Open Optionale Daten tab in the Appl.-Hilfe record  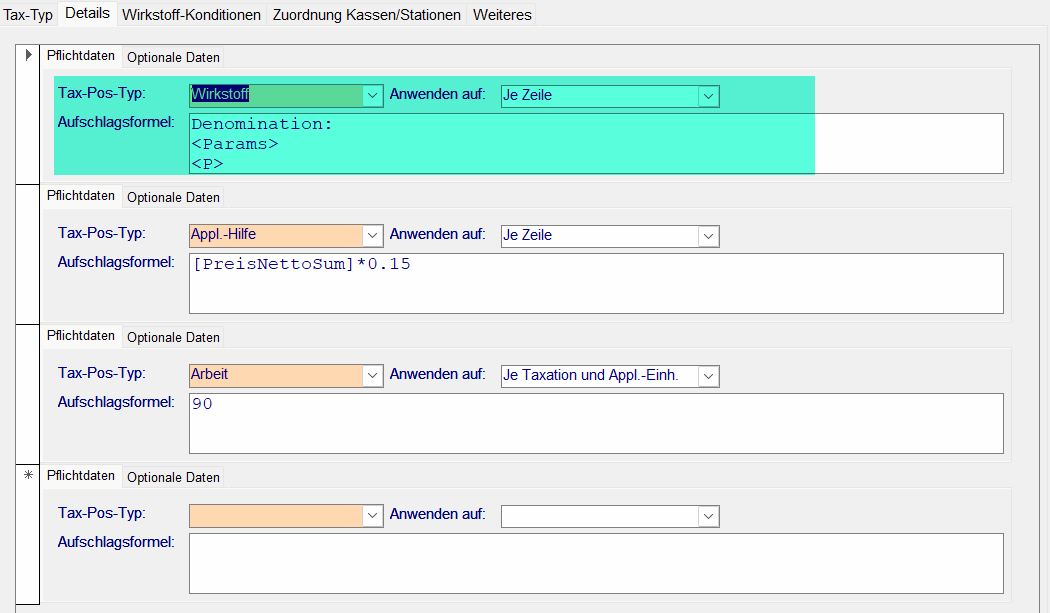tap(173, 197)
